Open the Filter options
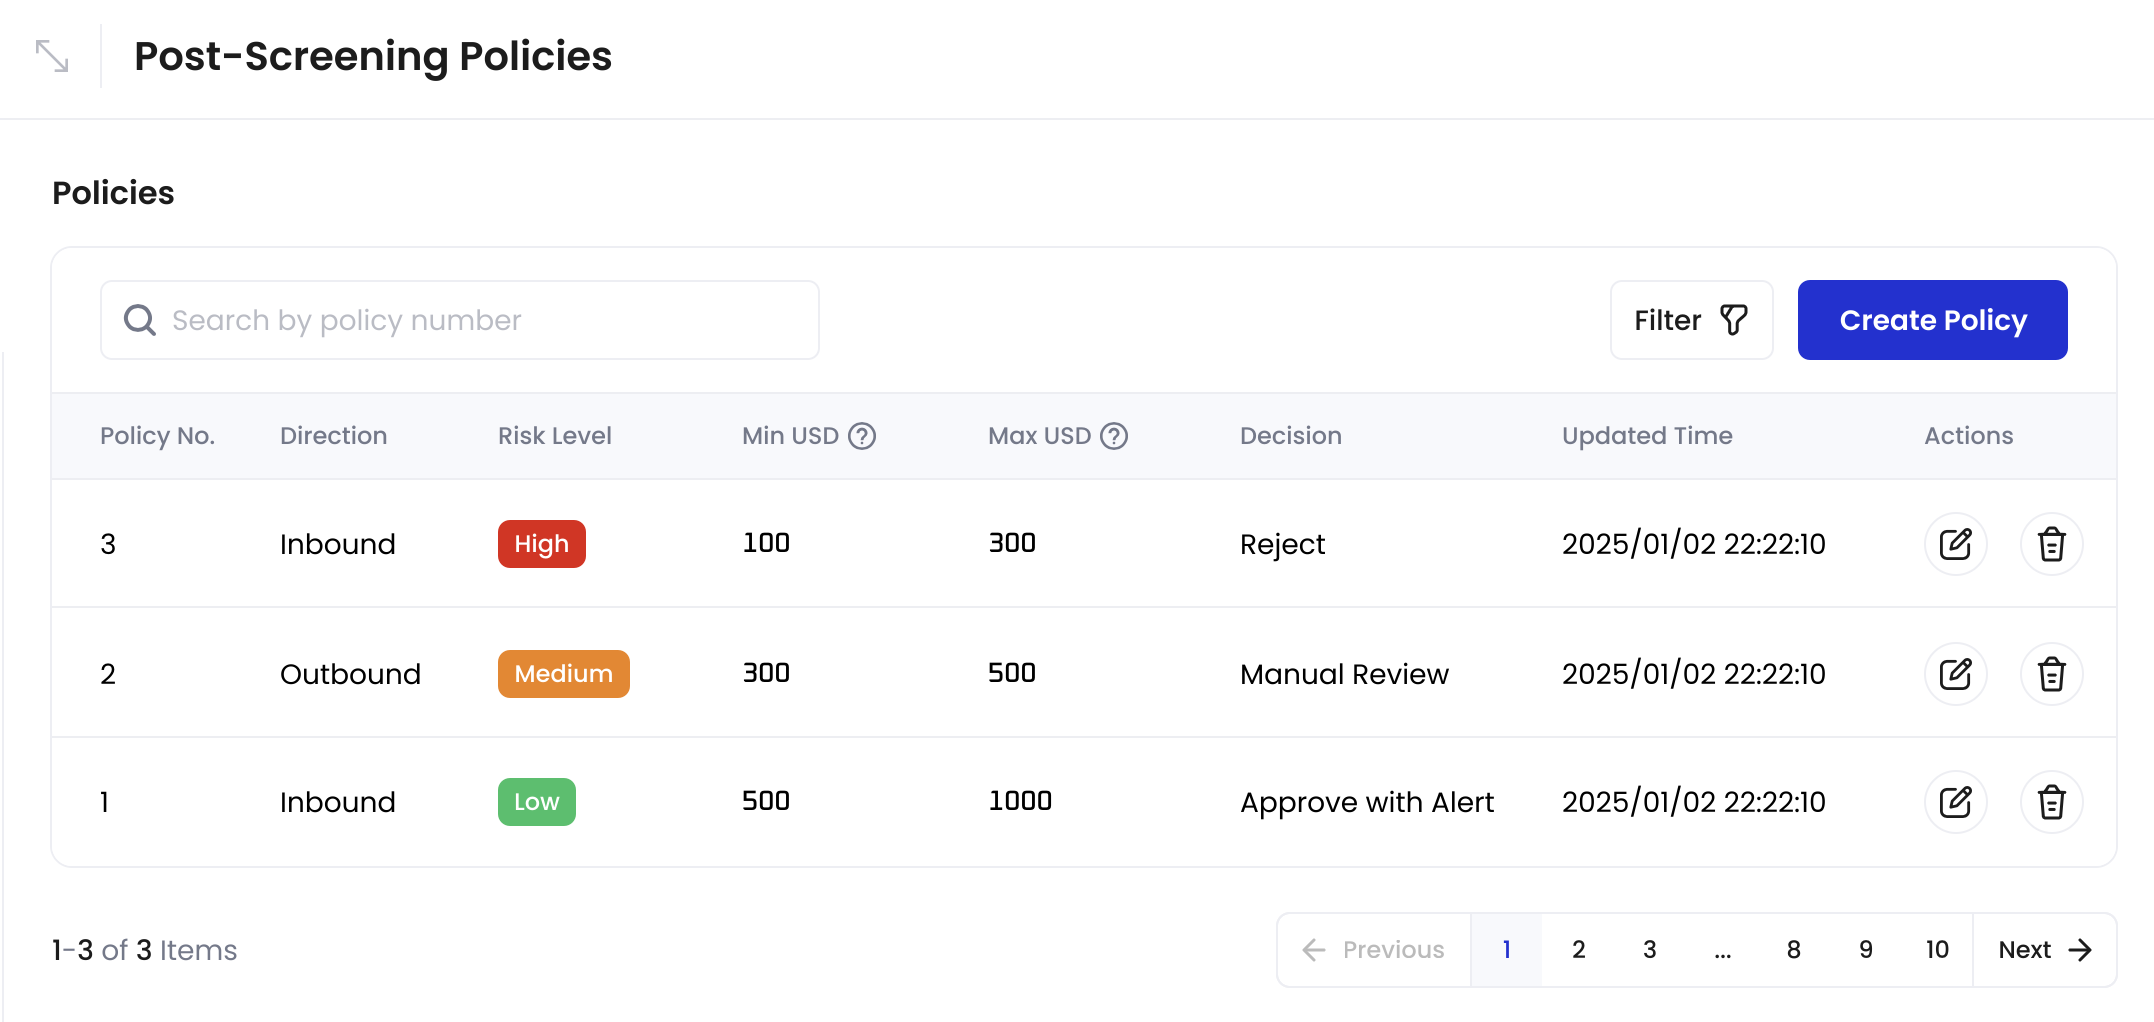Screen dimensions: 2154x1022 (1691, 320)
